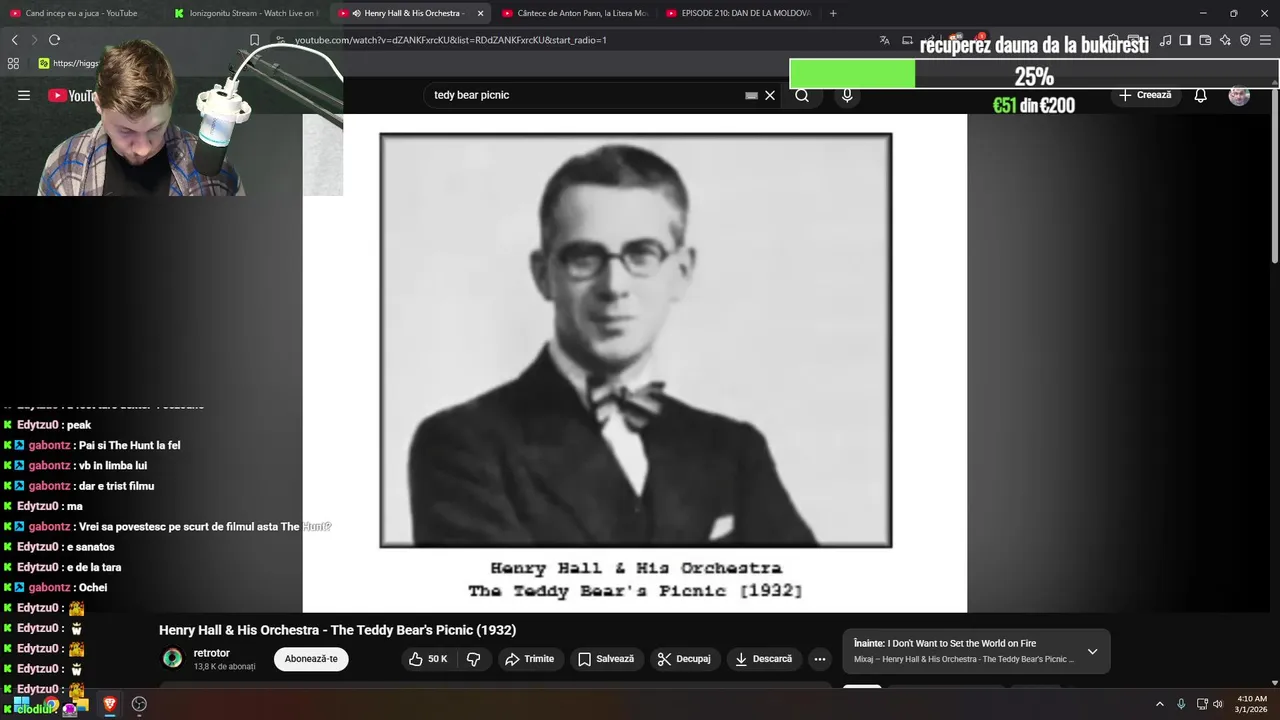Image resolution: width=1280 pixels, height=720 pixels.
Task: Go back with the browser back arrow
Action: pyautogui.click(x=14, y=40)
